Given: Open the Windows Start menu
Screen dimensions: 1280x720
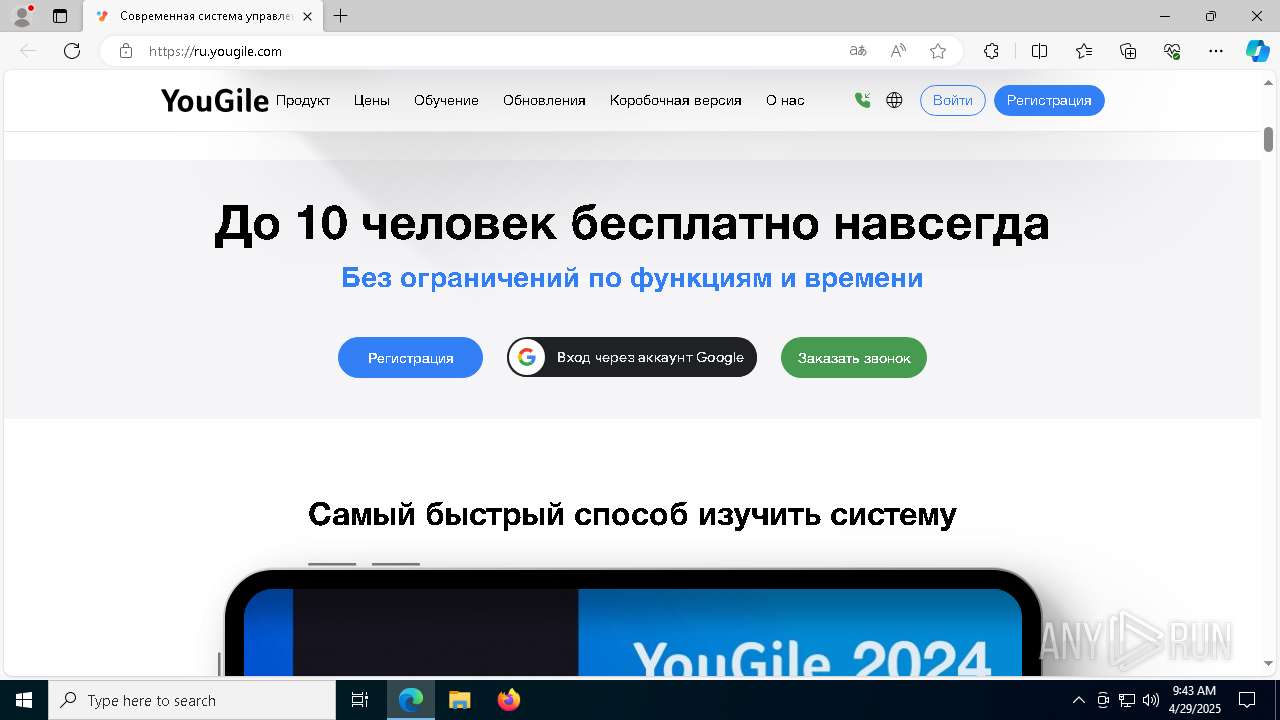Looking at the screenshot, I should [24, 700].
